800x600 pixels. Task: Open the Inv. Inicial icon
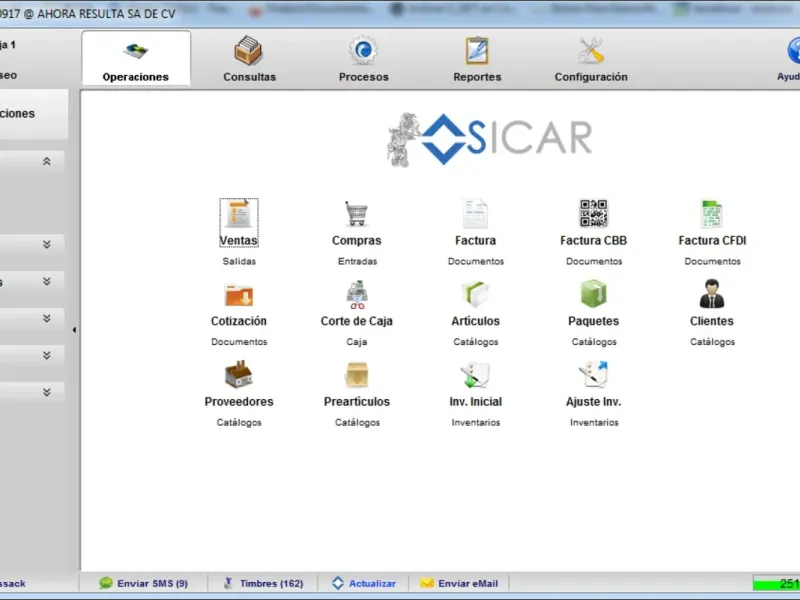[x=475, y=374]
